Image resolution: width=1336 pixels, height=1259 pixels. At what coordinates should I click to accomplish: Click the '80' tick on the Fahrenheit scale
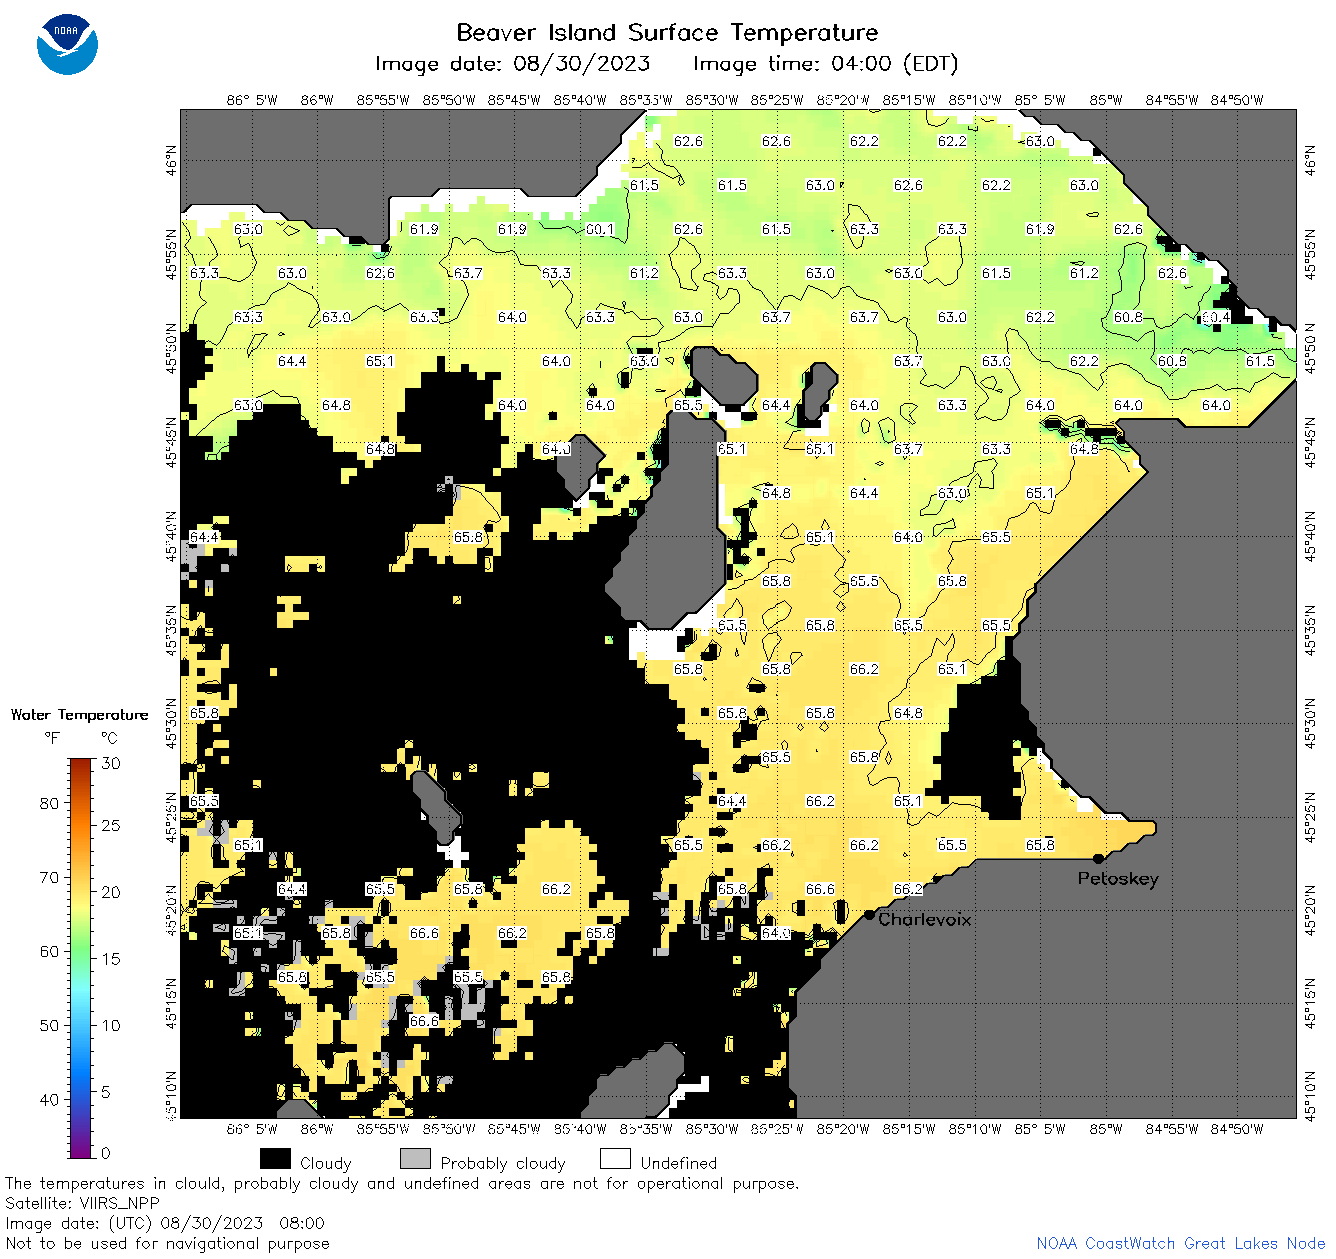[49, 803]
